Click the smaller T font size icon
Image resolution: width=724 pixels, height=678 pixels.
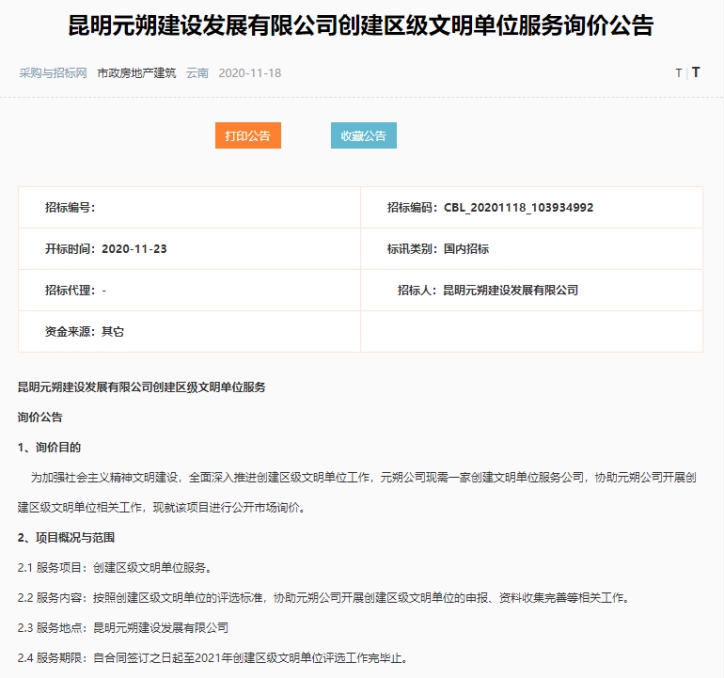(x=678, y=73)
